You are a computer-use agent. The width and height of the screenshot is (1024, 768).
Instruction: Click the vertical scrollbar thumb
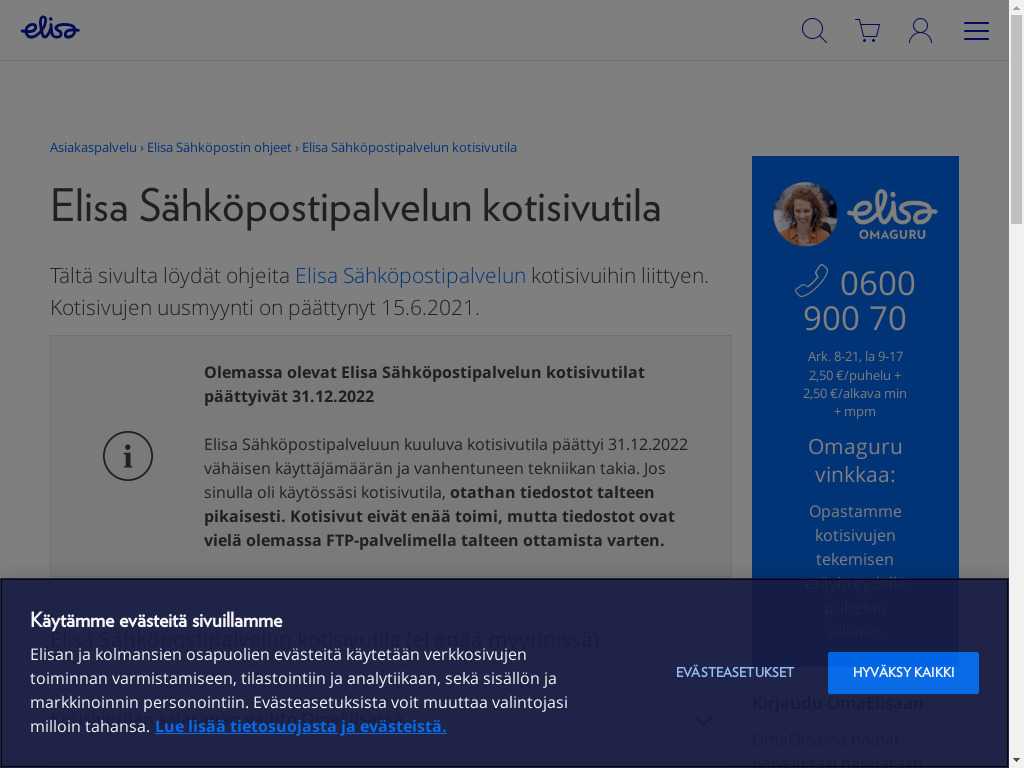point(1016,120)
